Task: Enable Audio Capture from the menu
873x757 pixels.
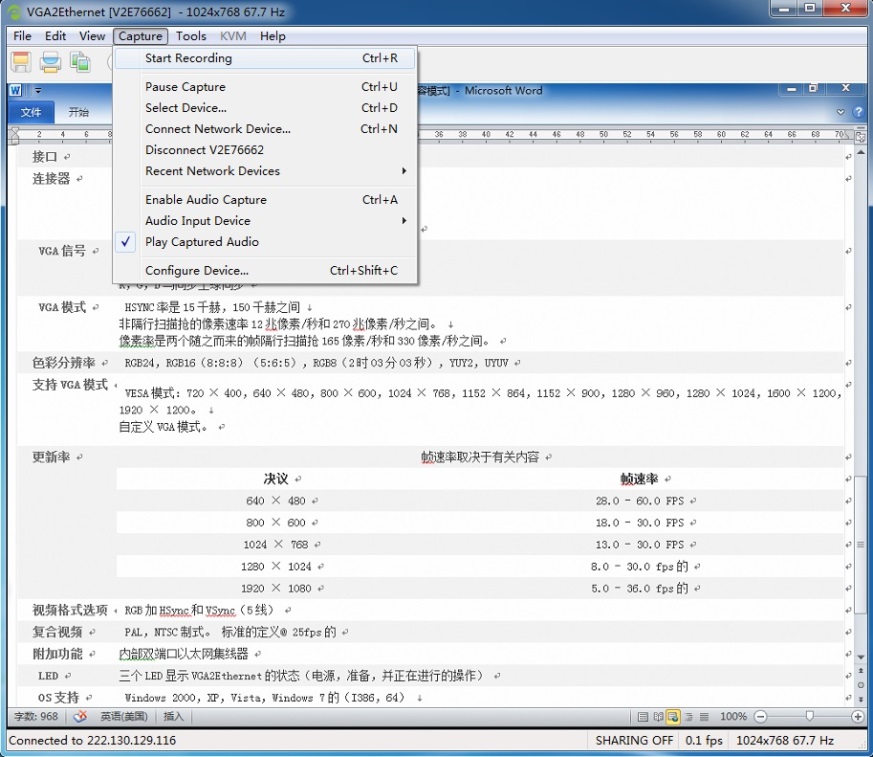Action: pyautogui.click(x=205, y=200)
